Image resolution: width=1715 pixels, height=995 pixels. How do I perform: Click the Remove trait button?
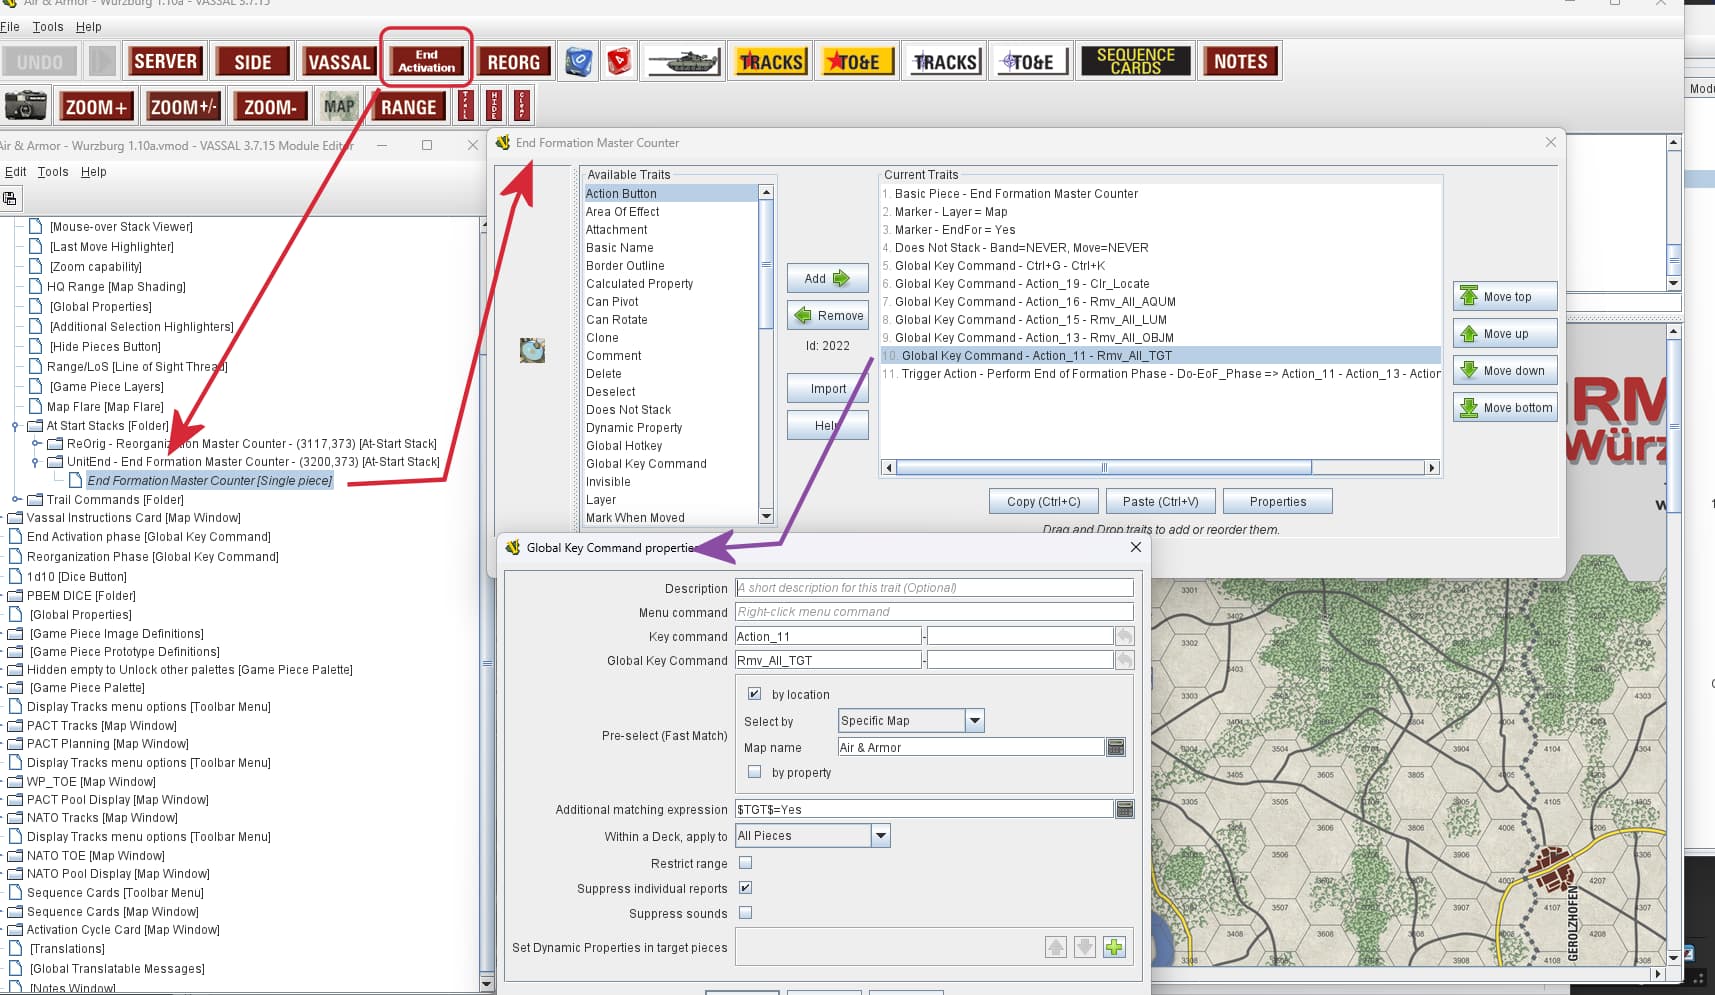coord(827,315)
